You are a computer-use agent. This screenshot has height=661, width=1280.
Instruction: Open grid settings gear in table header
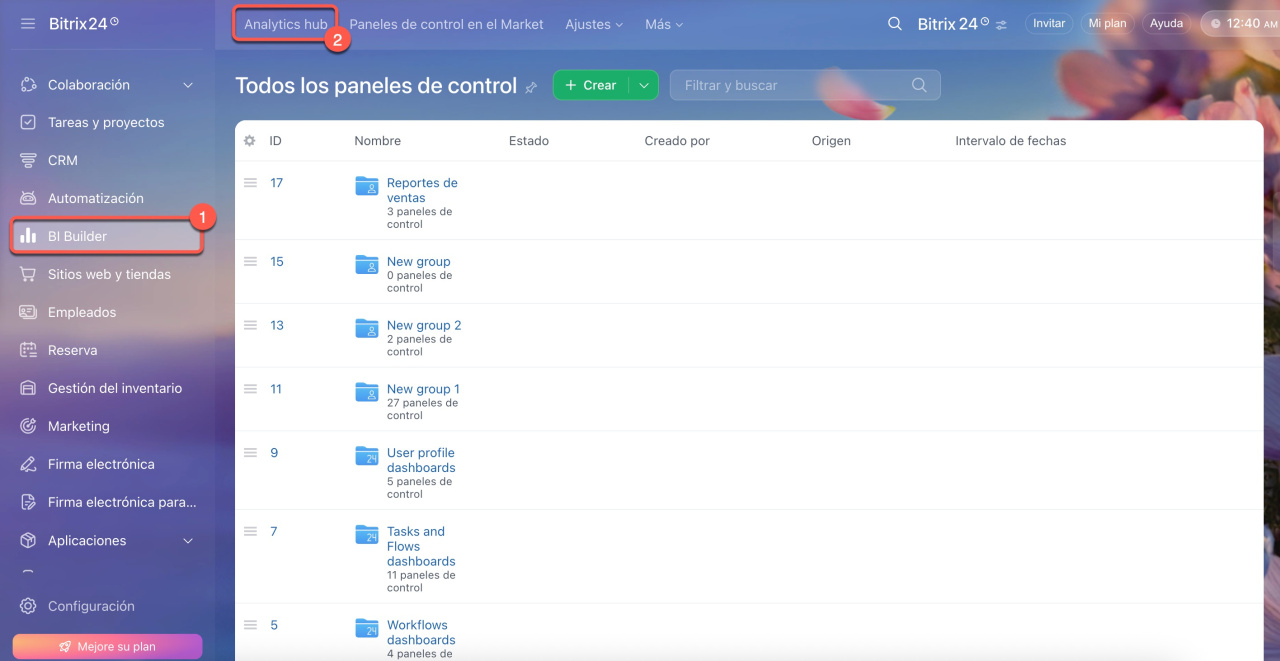click(250, 141)
